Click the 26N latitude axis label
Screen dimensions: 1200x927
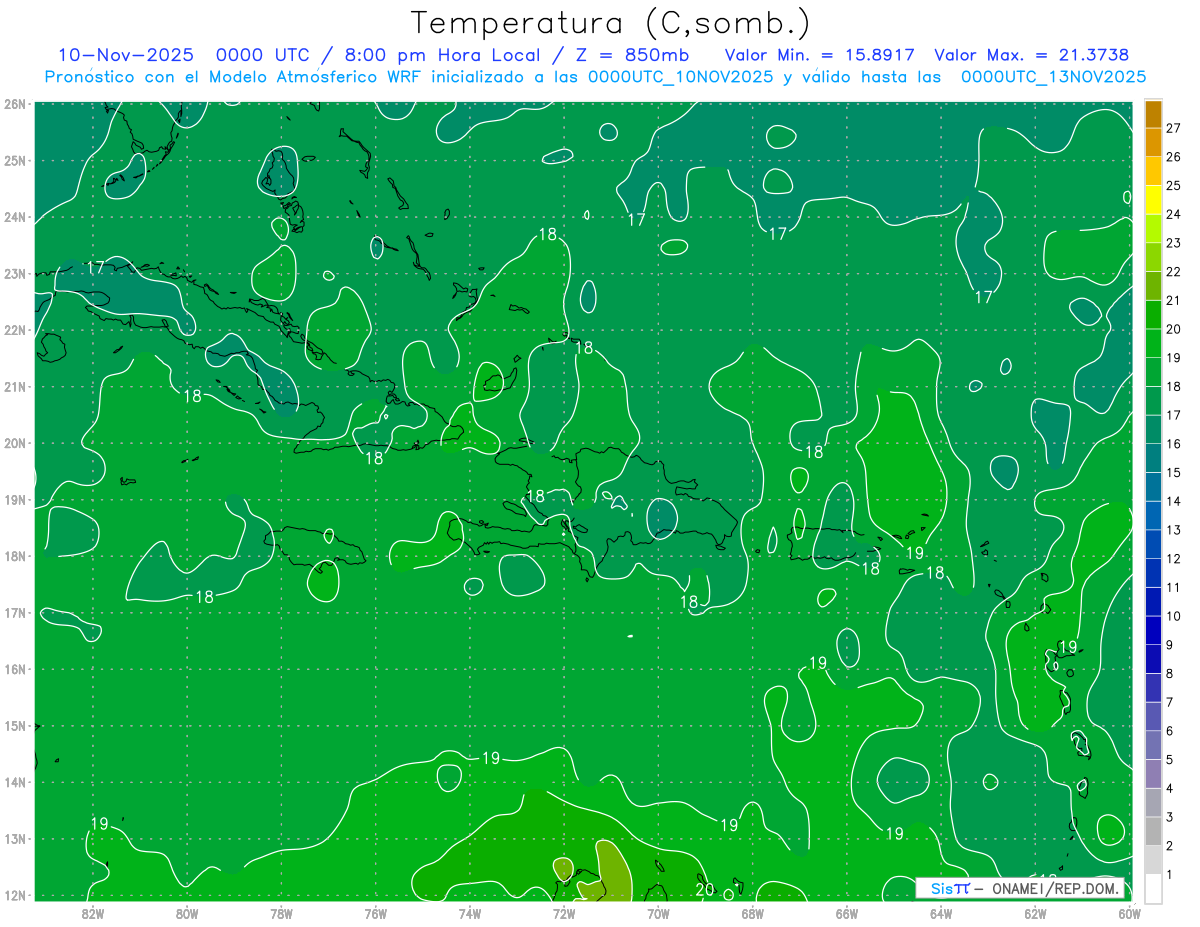point(15,104)
